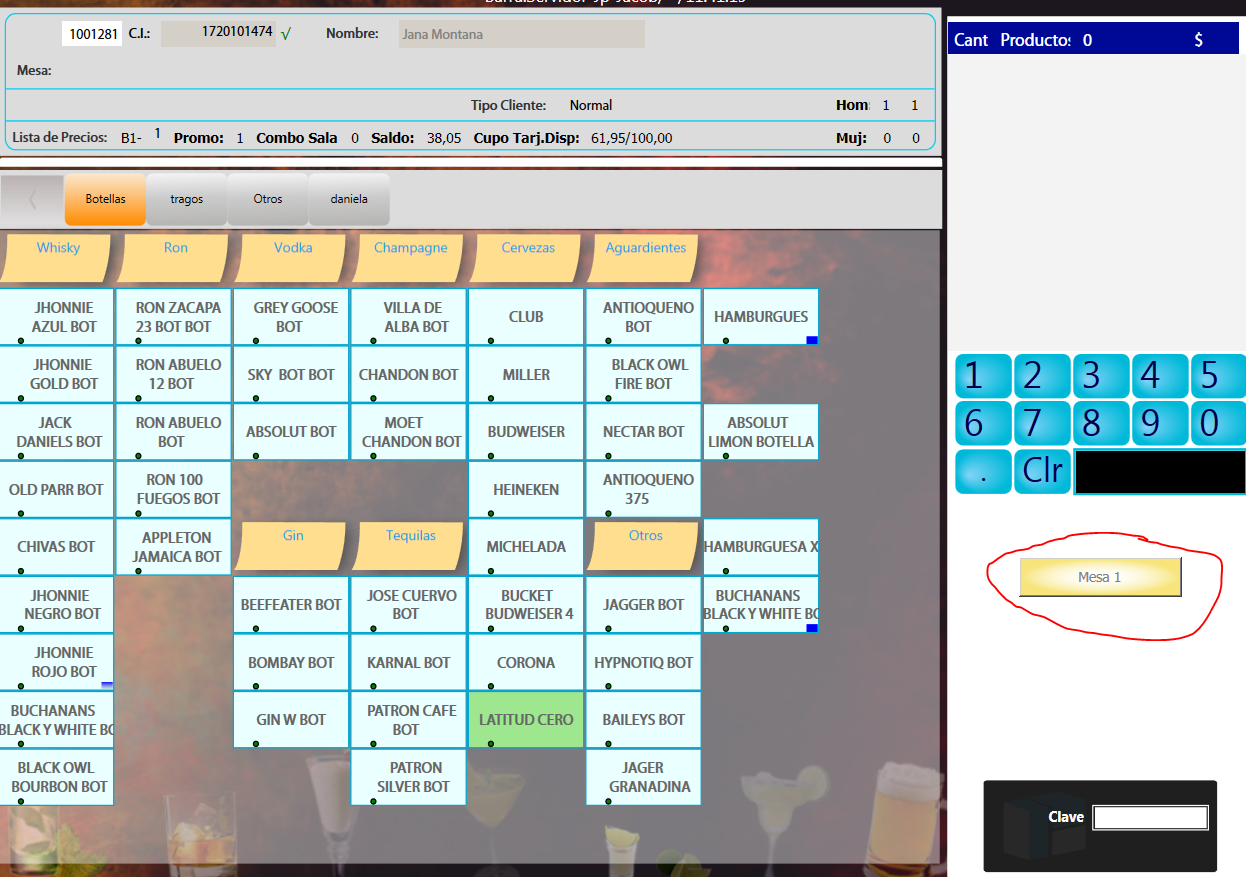
Task: Add CHIVAS BOT product
Action: point(57,547)
